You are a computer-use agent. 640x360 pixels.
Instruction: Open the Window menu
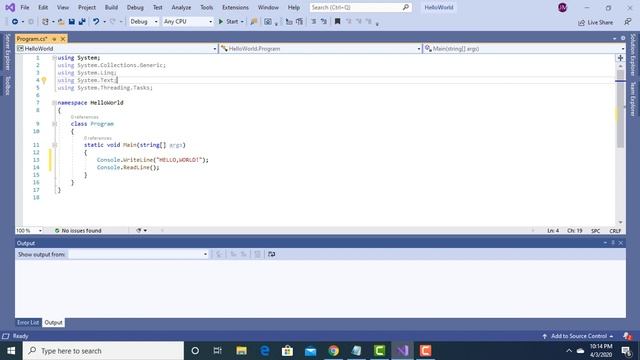pyautogui.click(x=268, y=7)
